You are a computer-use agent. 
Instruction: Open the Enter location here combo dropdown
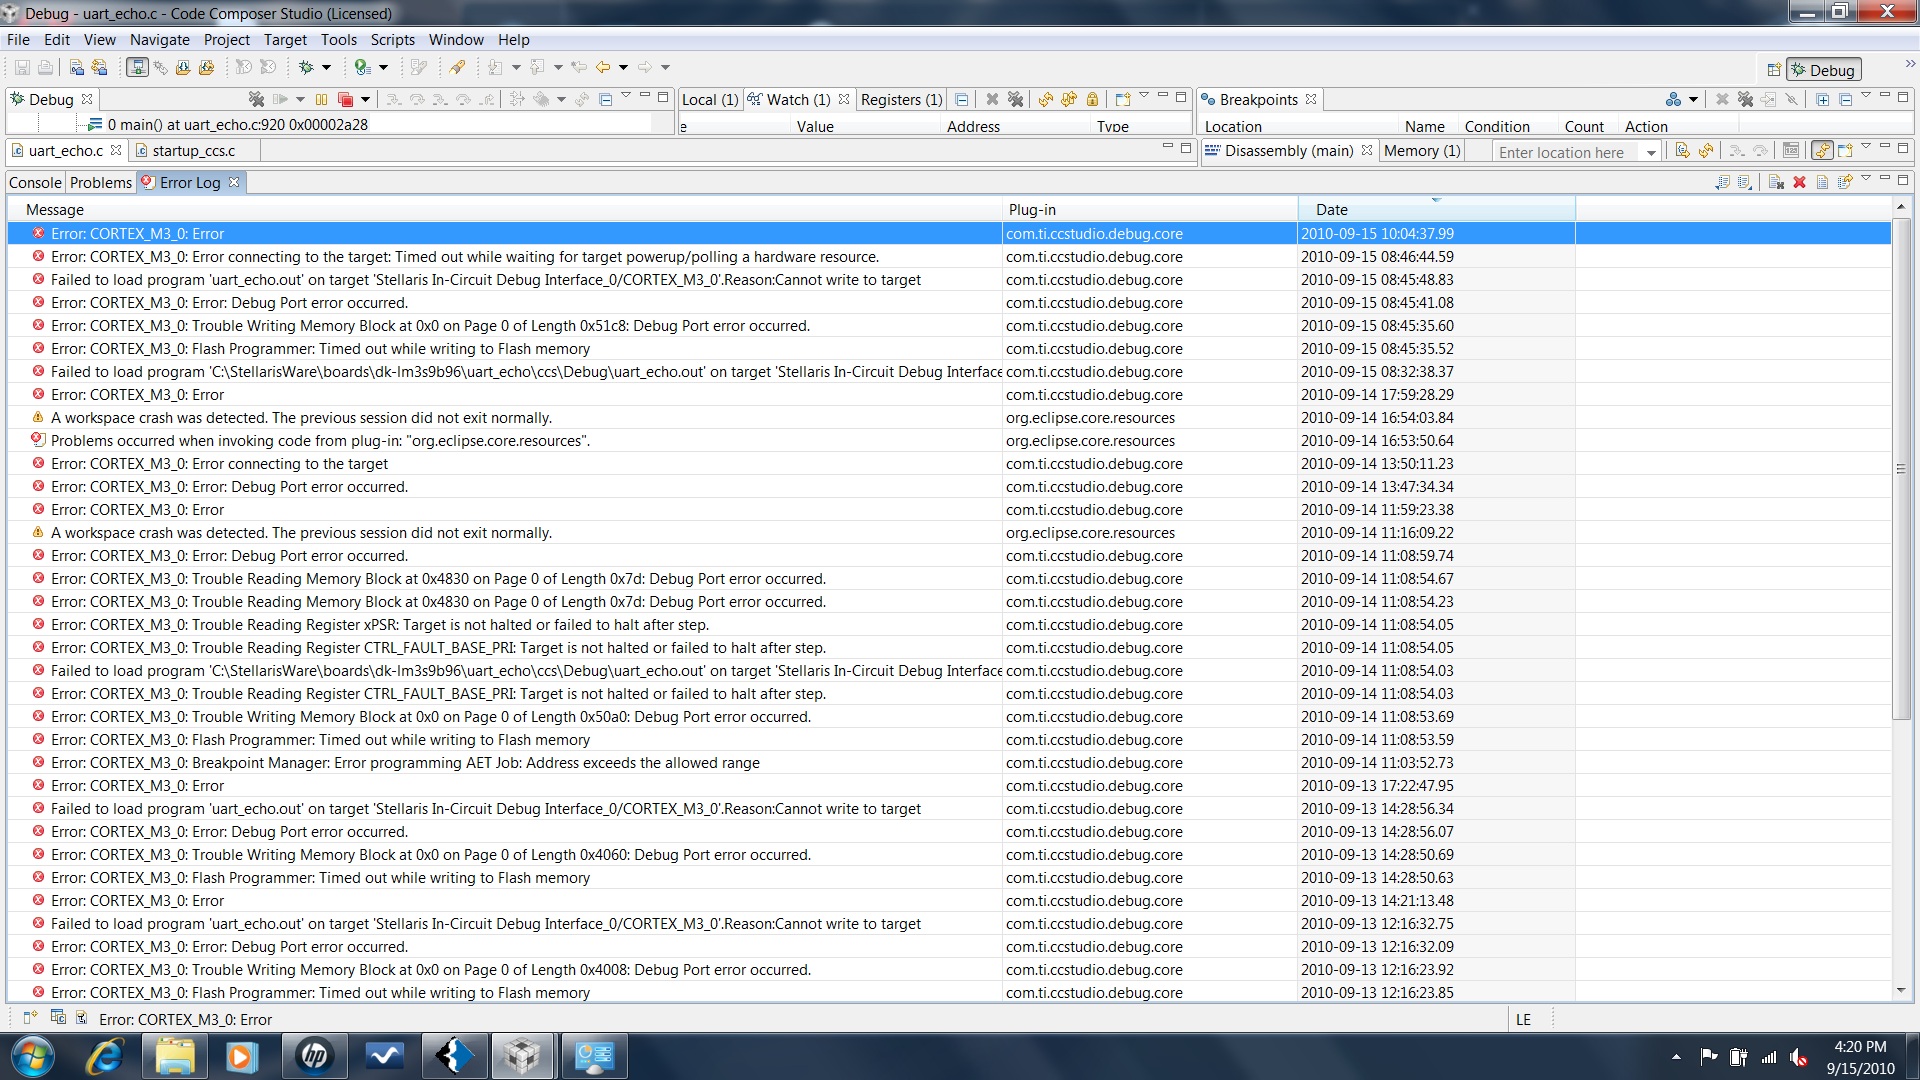pyautogui.click(x=1651, y=152)
